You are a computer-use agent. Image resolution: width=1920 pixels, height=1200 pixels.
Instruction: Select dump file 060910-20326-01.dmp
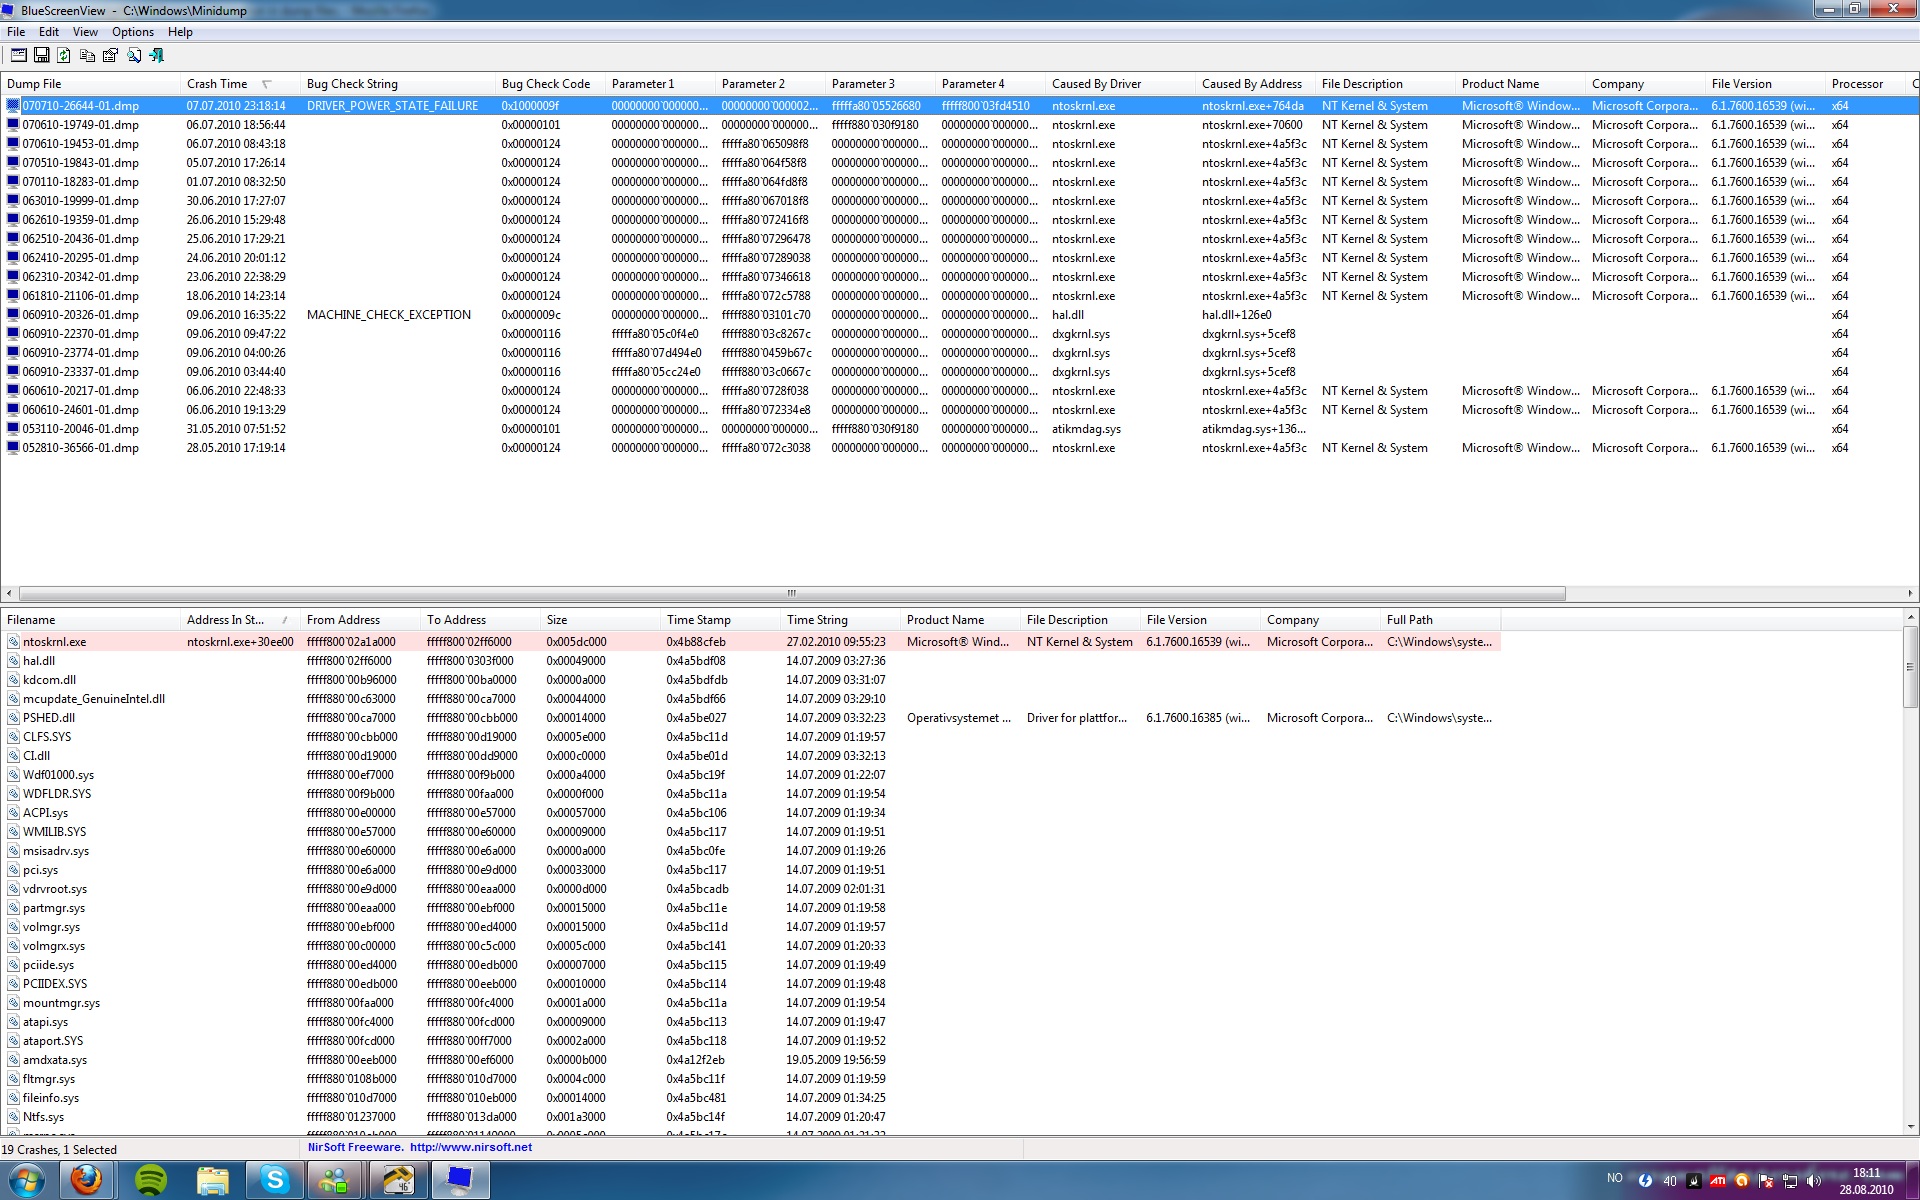point(81,315)
